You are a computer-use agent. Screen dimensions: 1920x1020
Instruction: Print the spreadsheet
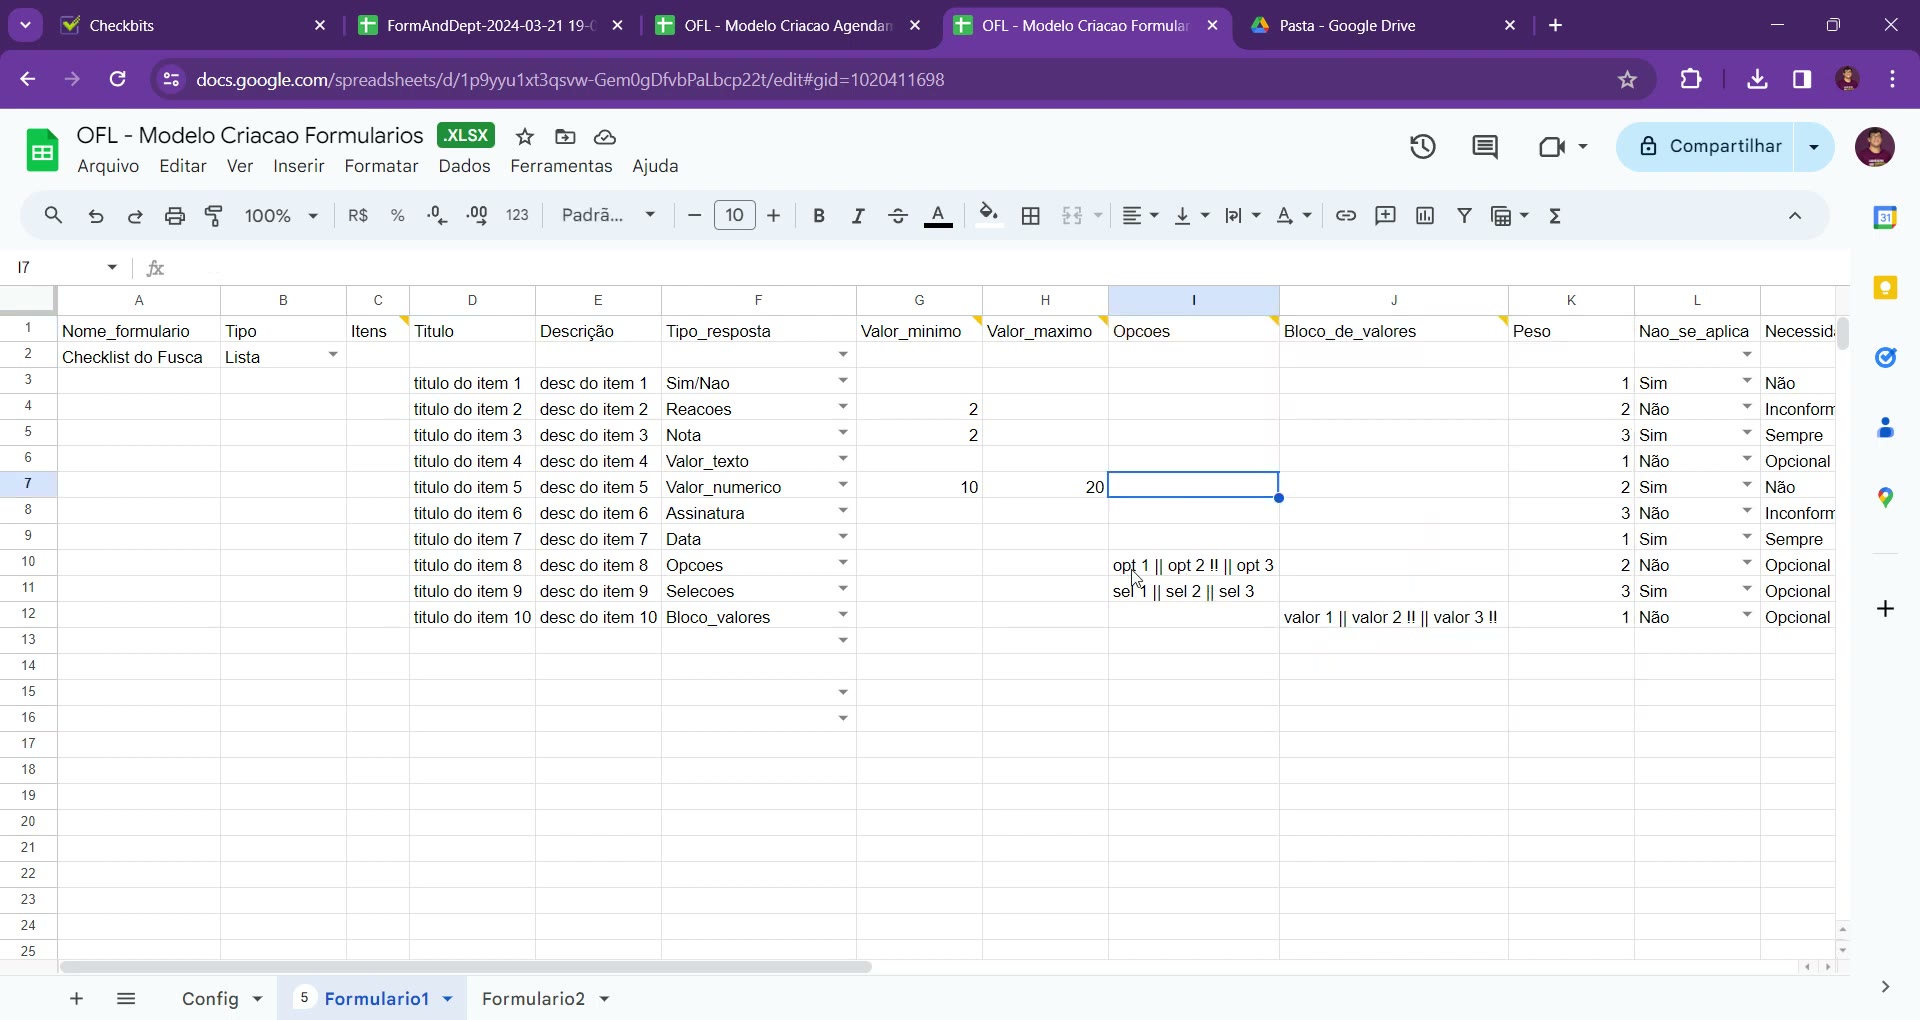pos(175,216)
